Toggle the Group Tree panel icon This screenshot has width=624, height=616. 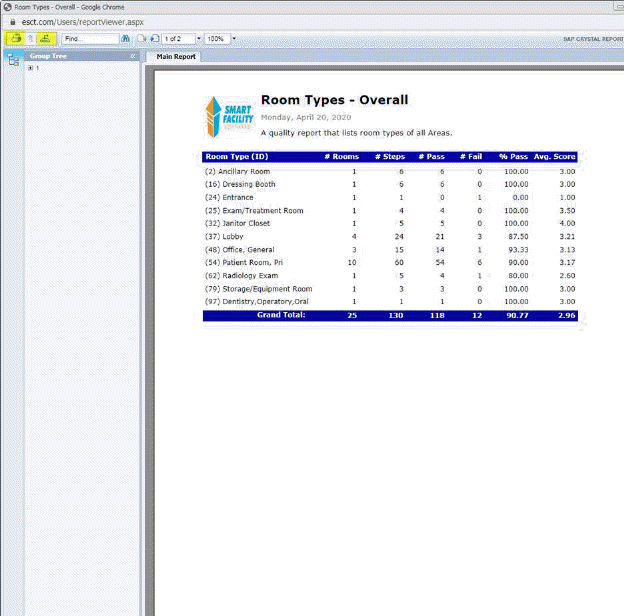[13, 60]
